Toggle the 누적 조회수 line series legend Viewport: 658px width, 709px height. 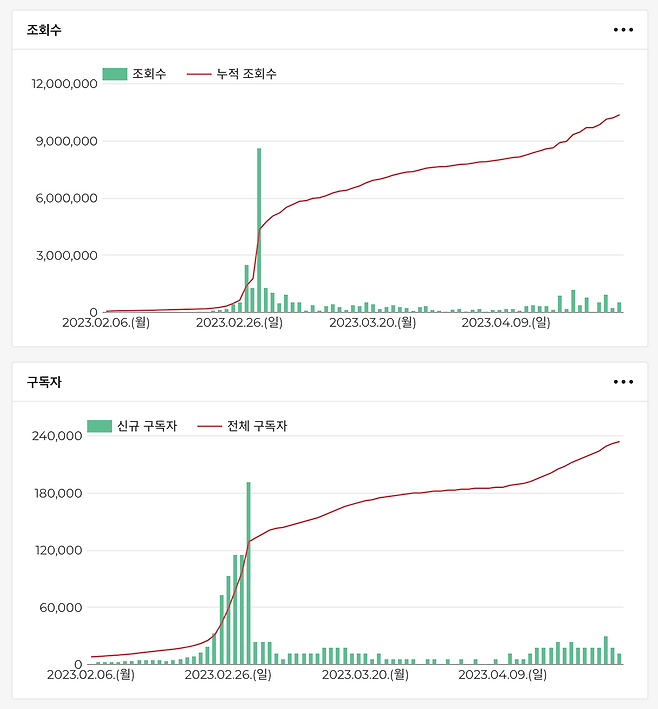point(233,74)
